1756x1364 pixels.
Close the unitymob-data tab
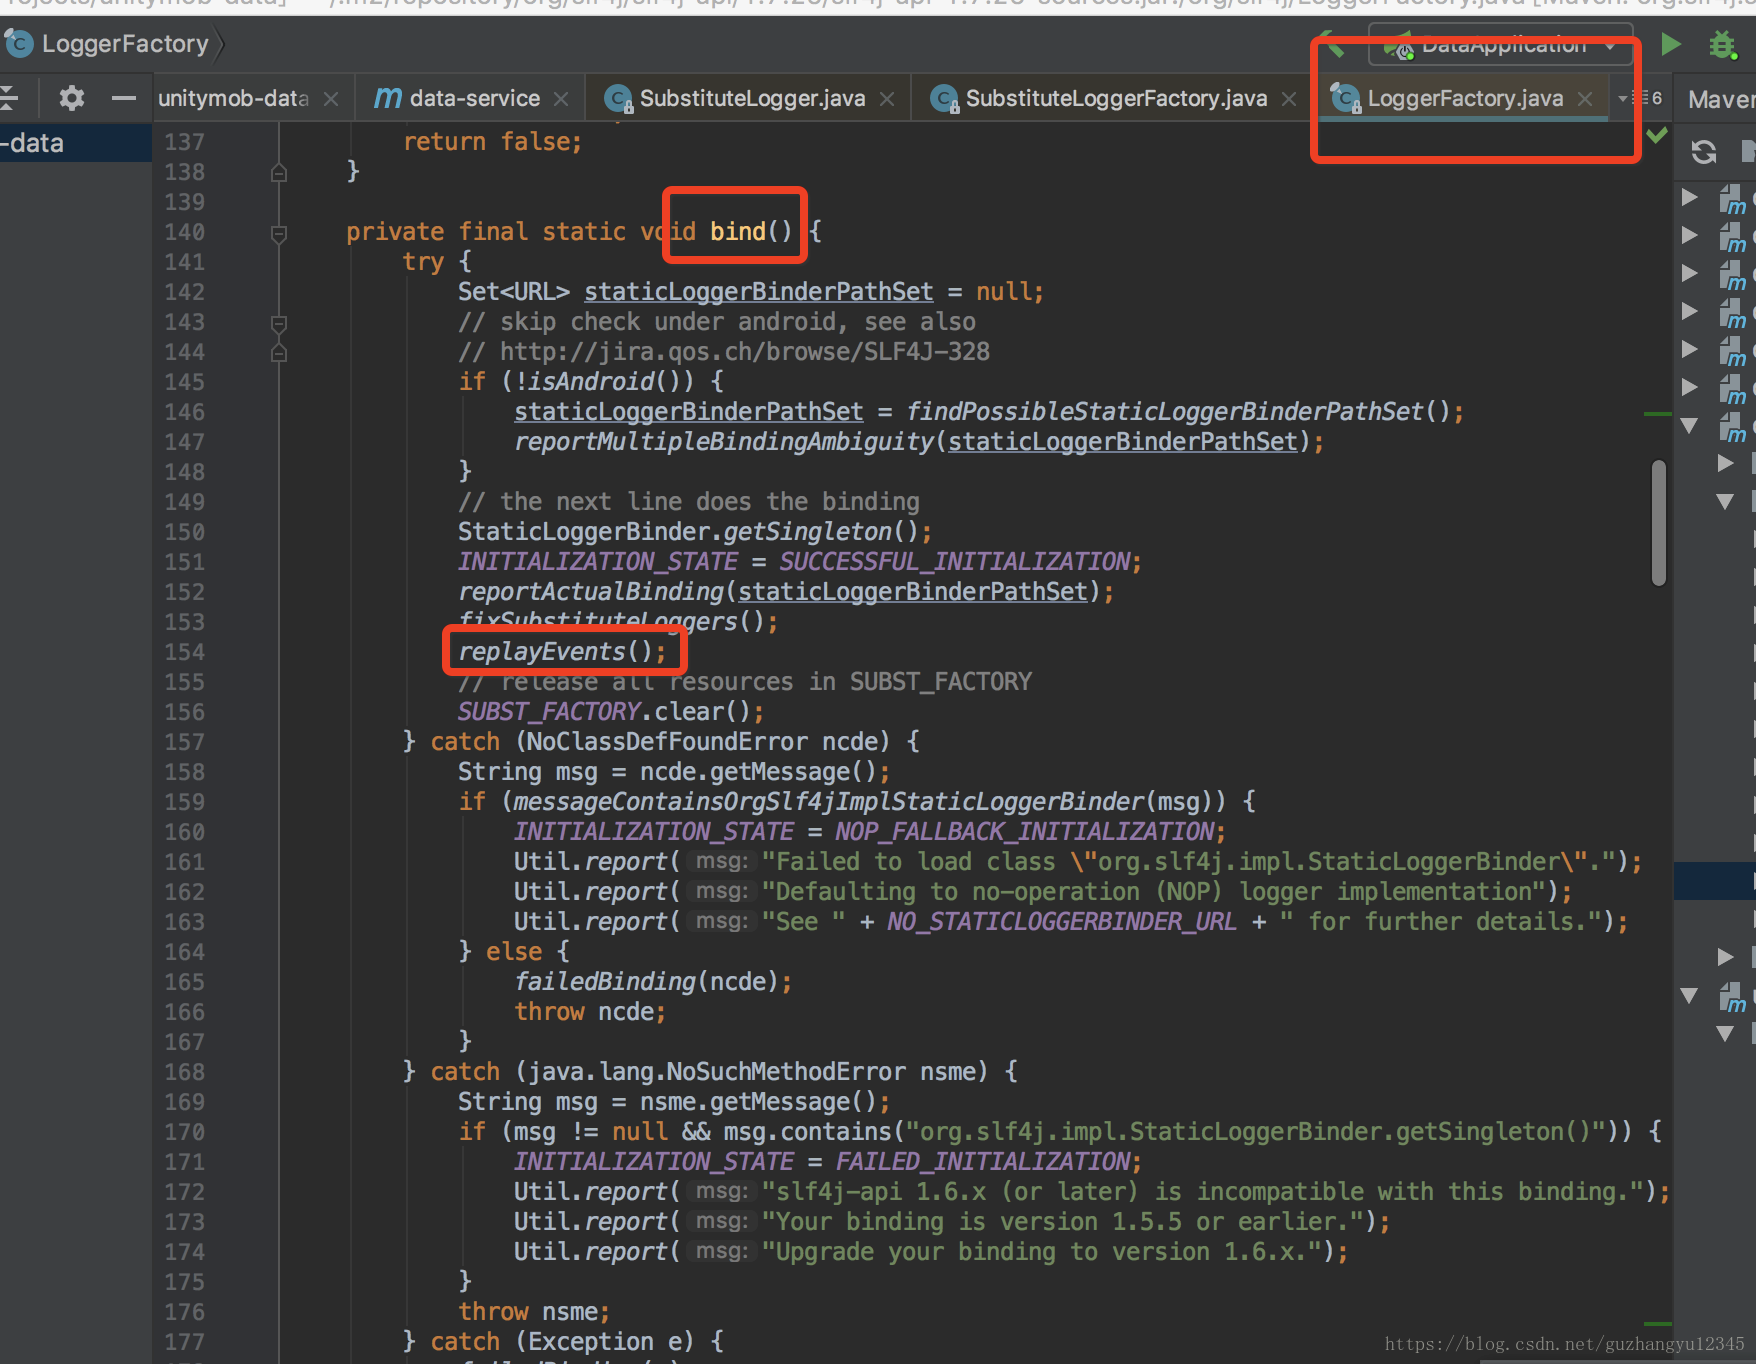click(x=331, y=99)
